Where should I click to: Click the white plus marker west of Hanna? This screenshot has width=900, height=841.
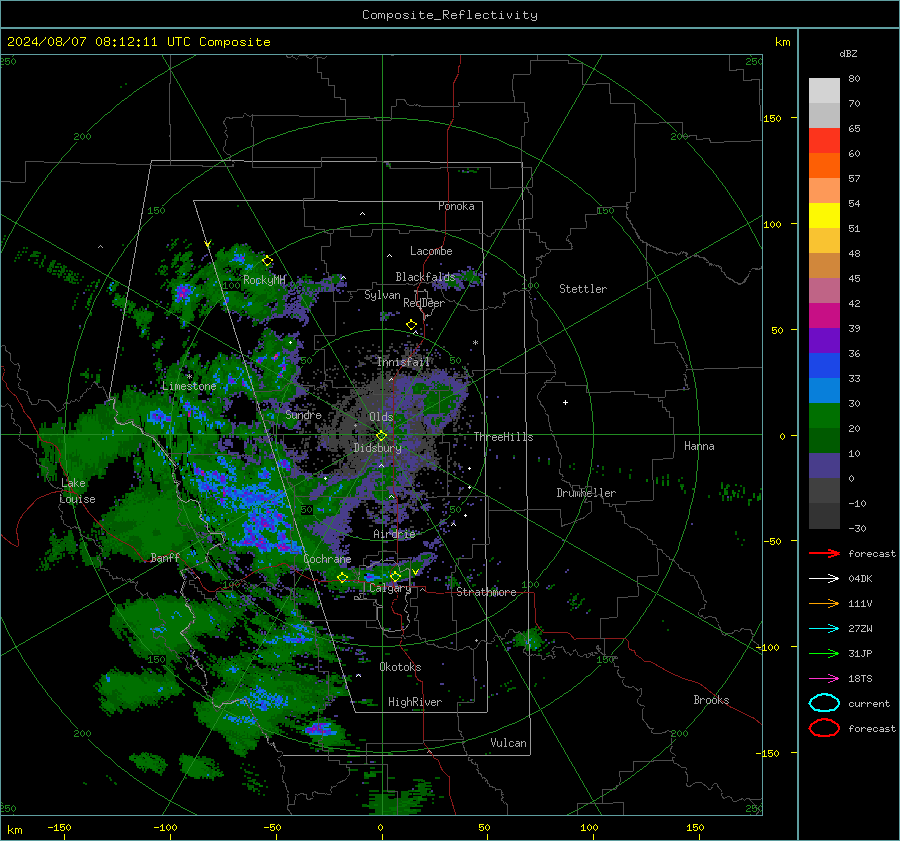(x=565, y=402)
